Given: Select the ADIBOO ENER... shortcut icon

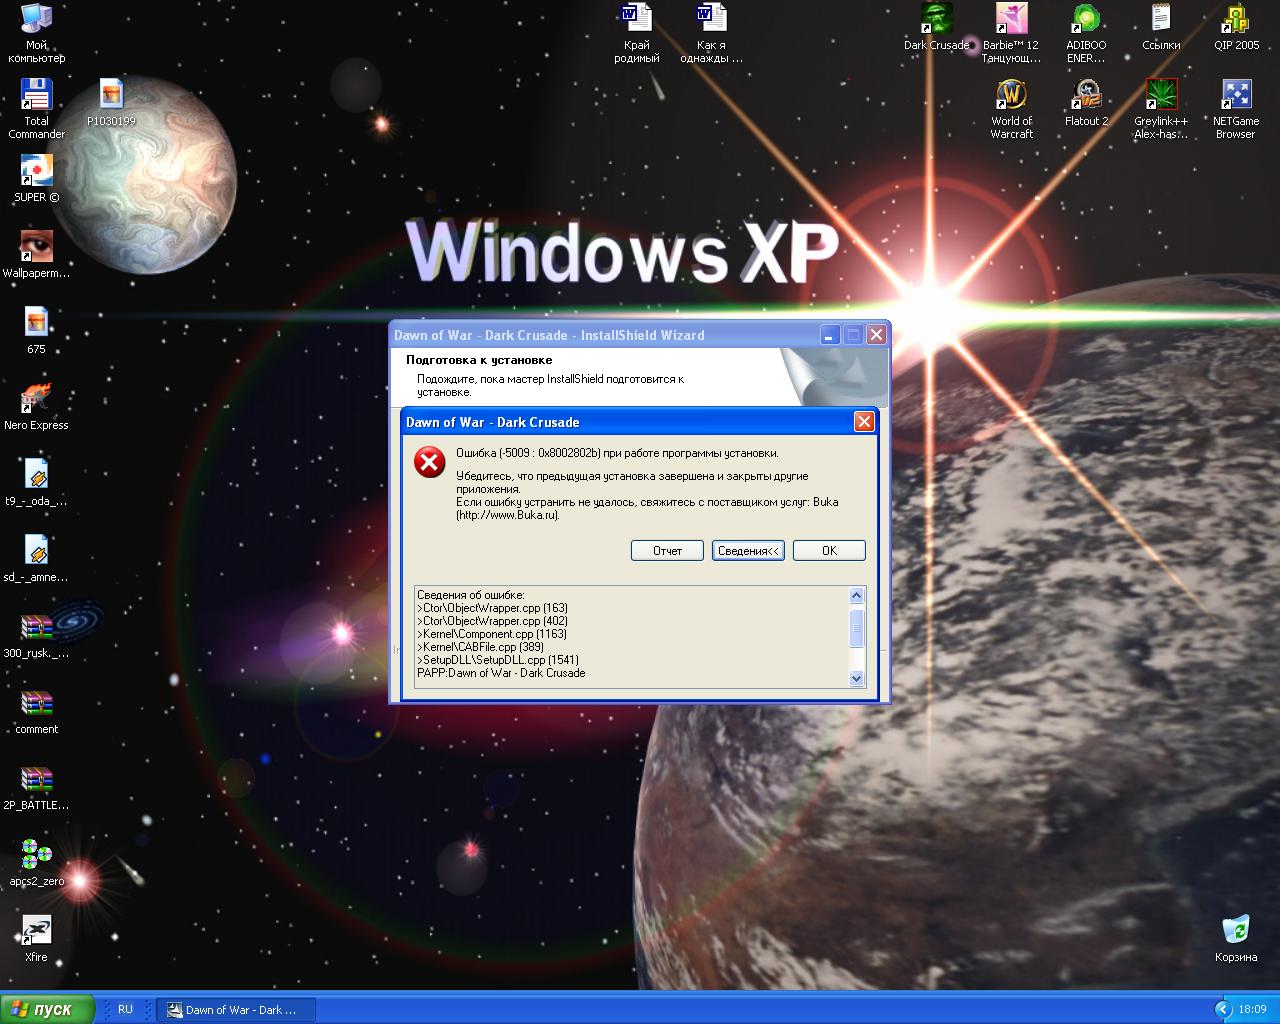Looking at the screenshot, I should point(1086,18).
